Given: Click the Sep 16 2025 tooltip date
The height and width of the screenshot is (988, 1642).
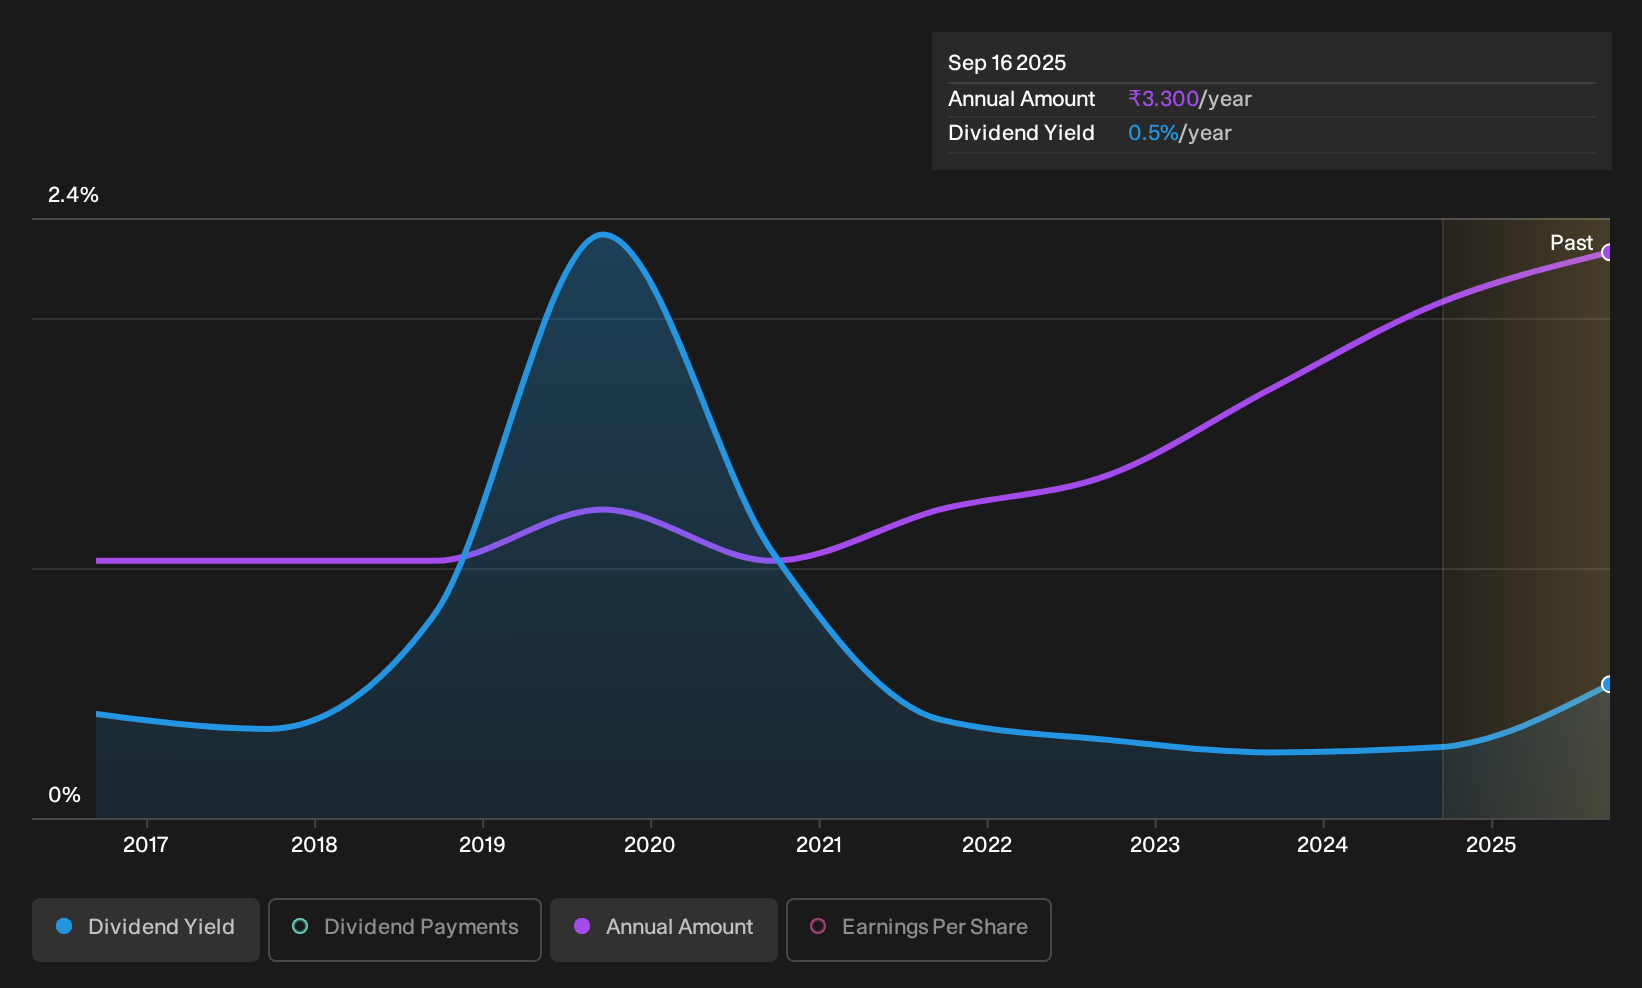Looking at the screenshot, I should point(1007,63).
